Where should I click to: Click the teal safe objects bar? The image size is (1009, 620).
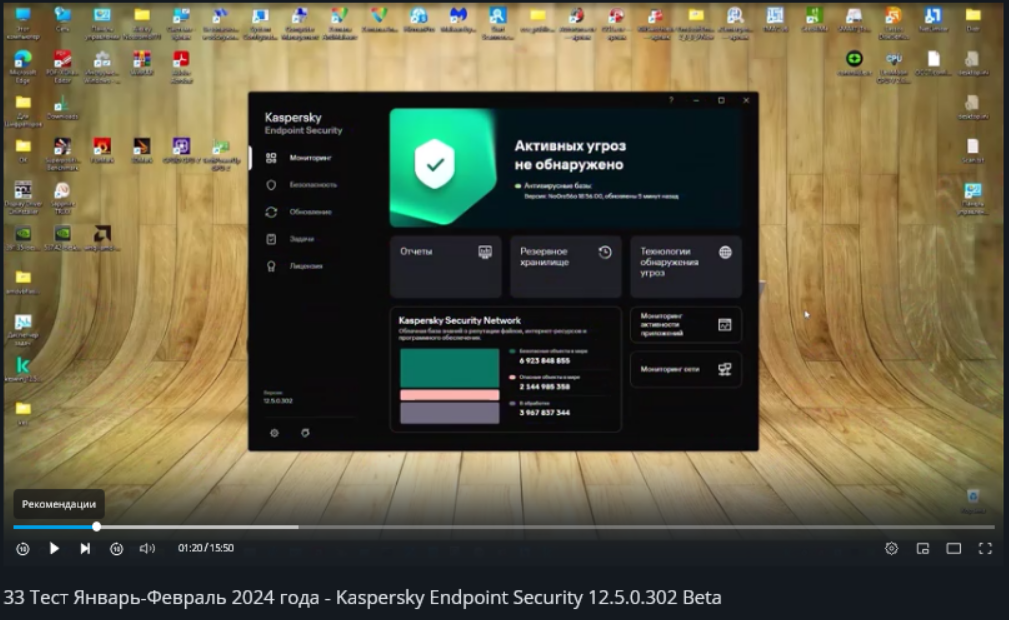tap(449, 368)
